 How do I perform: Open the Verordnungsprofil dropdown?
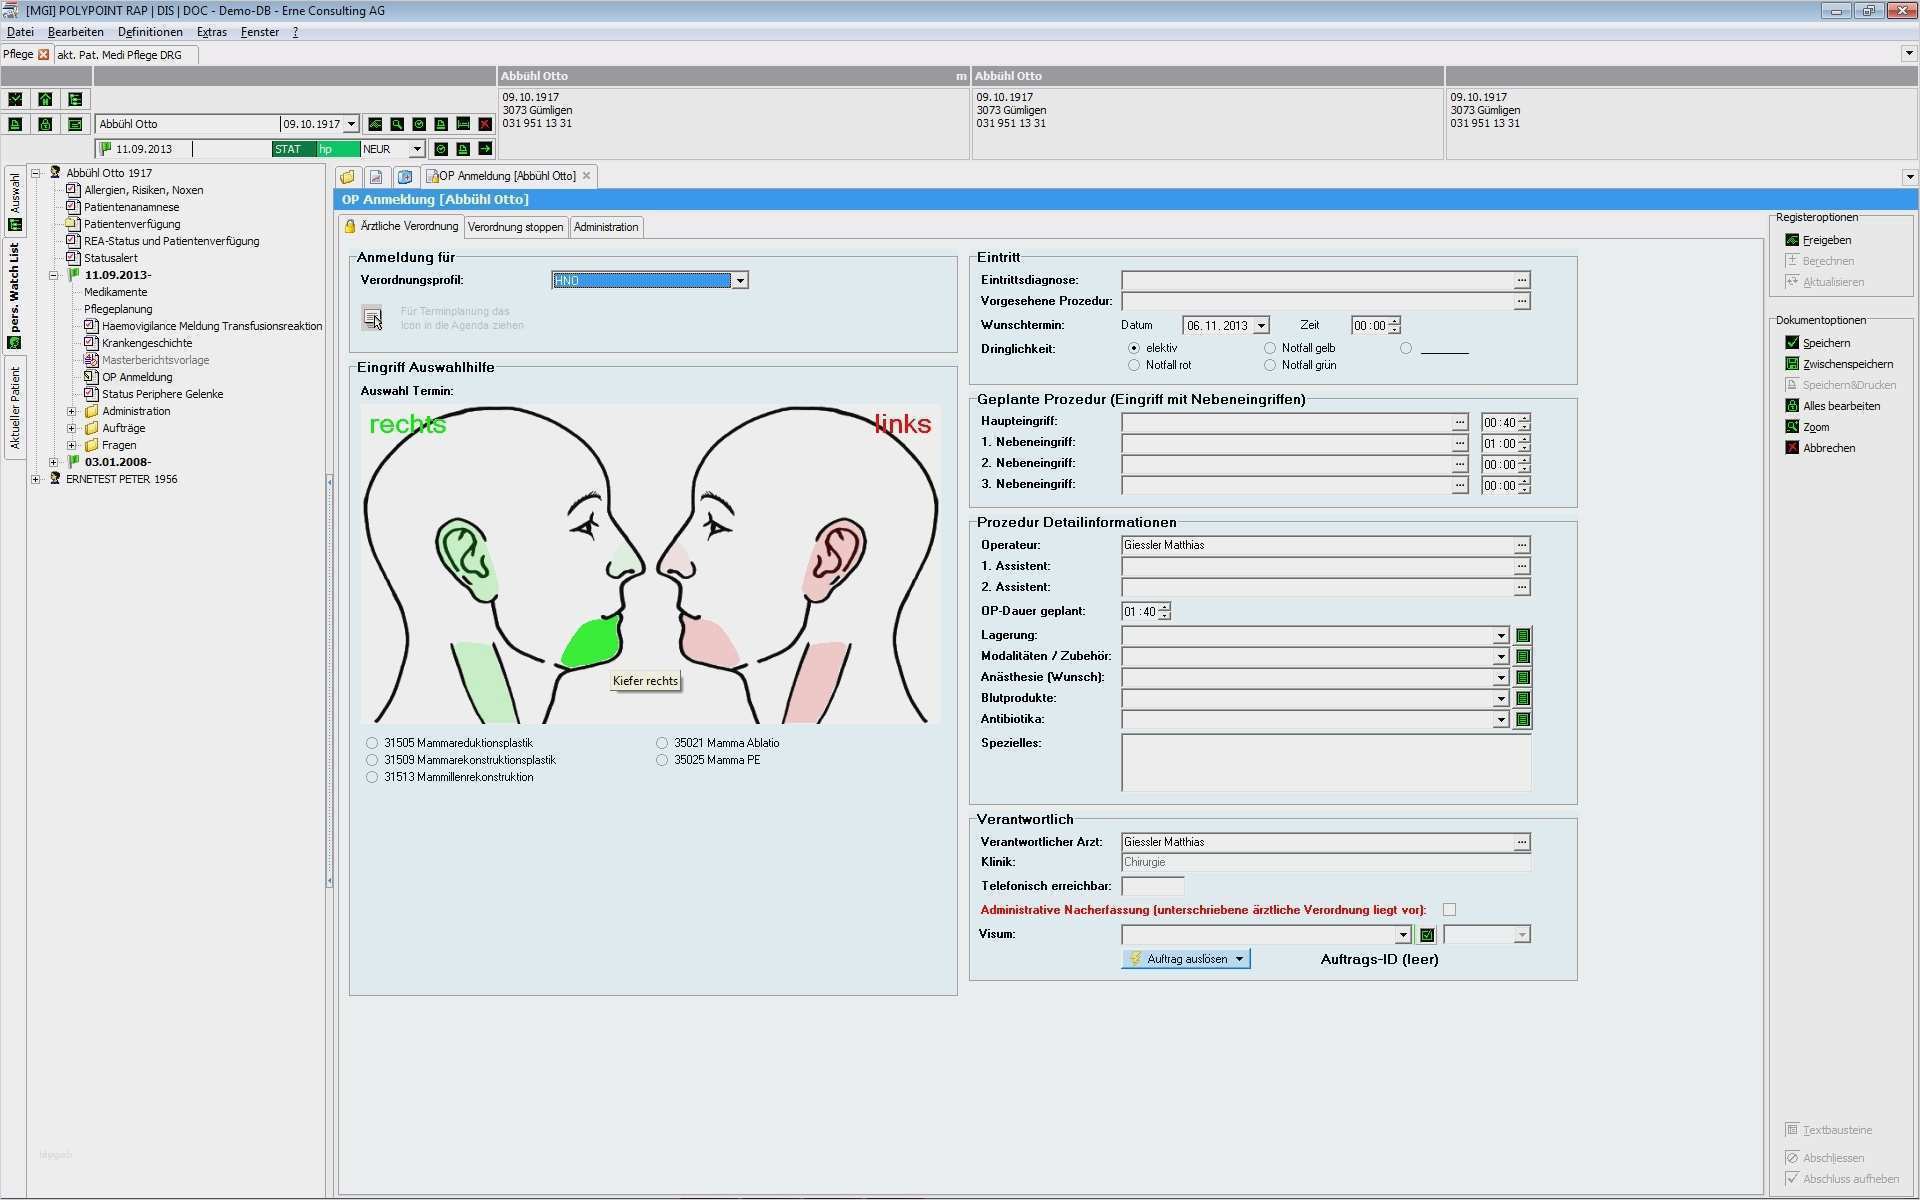pyautogui.click(x=740, y=281)
